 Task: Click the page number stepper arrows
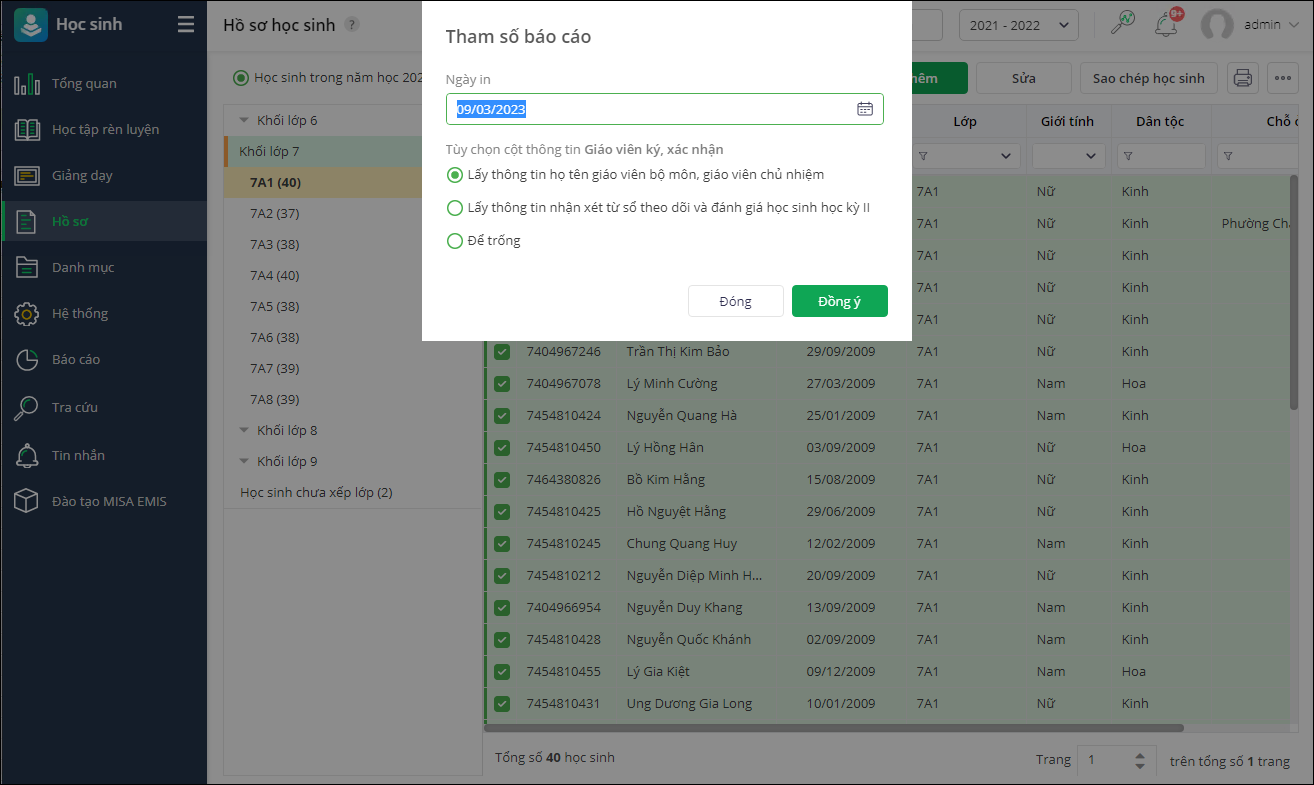(x=1141, y=760)
